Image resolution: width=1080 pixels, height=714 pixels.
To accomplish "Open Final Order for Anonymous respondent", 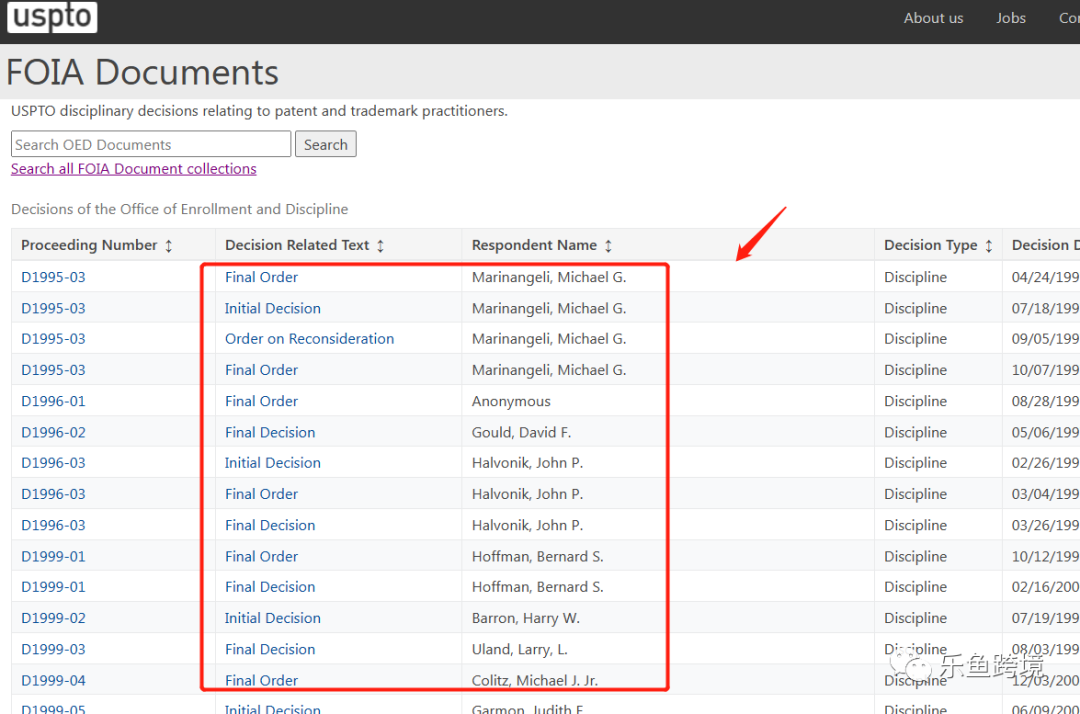I will pos(261,401).
